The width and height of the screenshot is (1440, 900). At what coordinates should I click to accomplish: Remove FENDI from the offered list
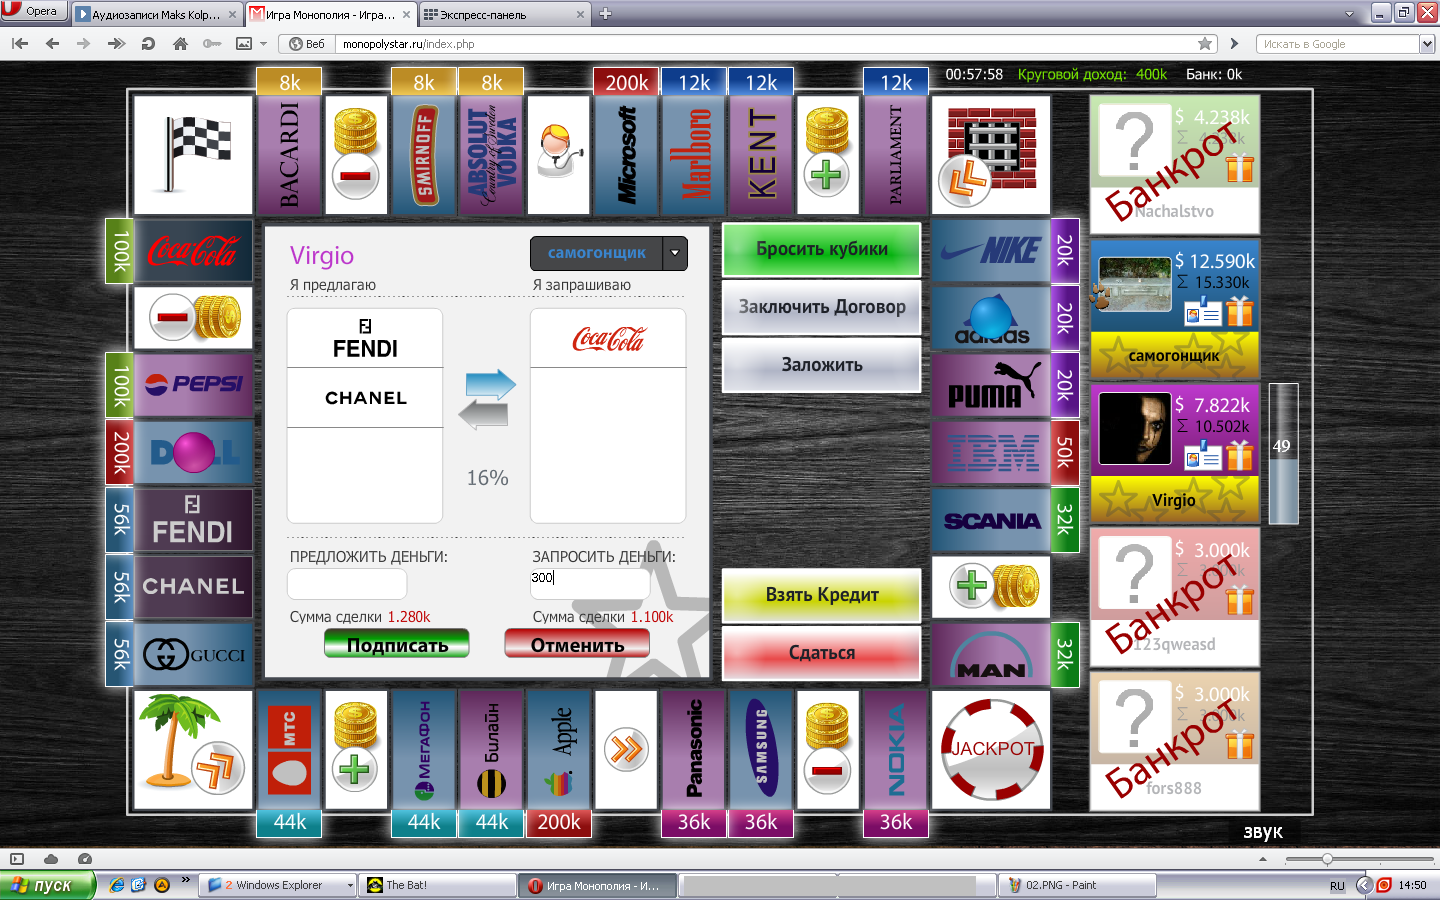pyautogui.click(x=365, y=338)
